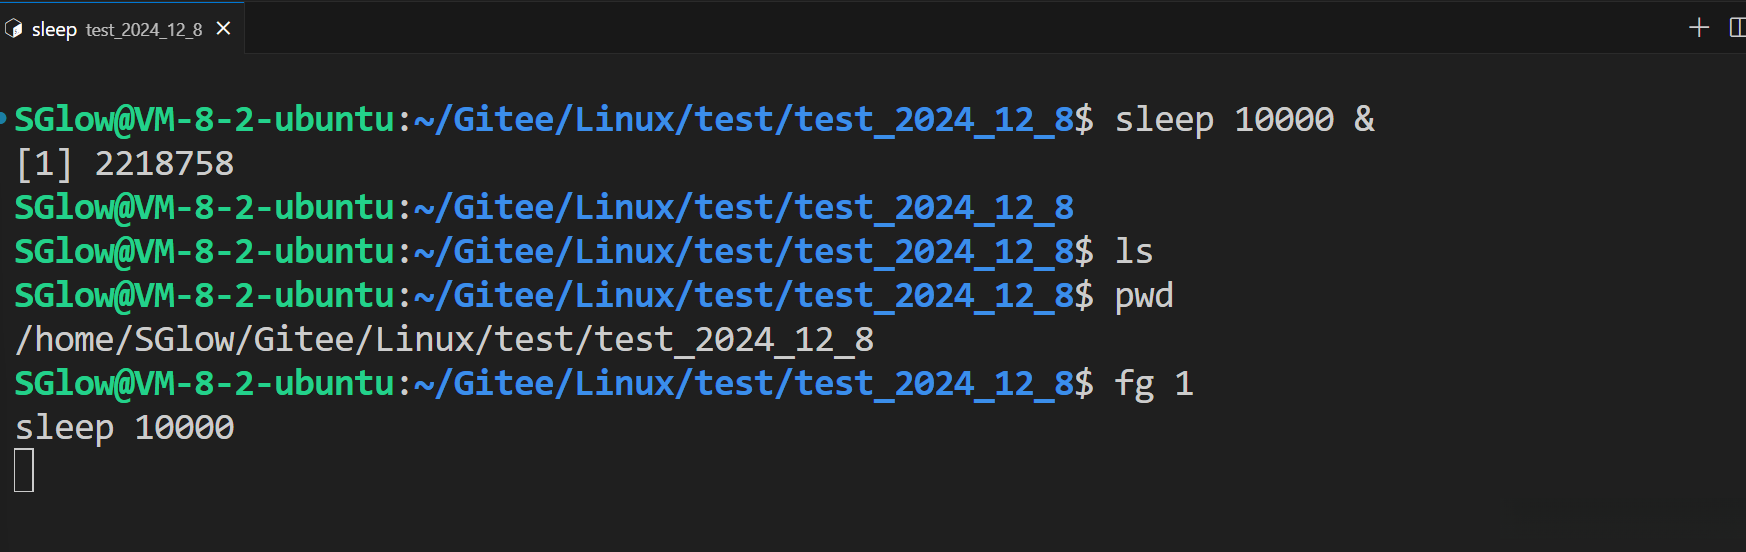Click the "sleep 10000 &" command text

1244,120
